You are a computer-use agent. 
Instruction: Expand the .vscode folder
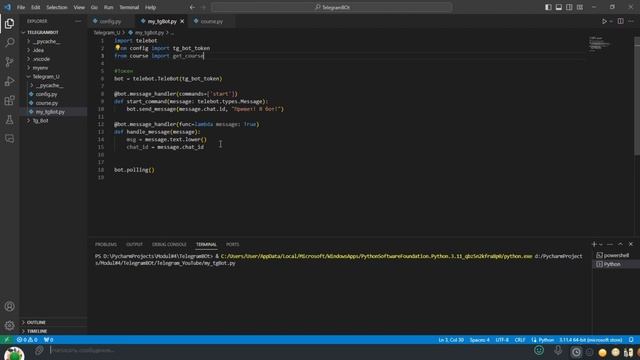click(x=41, y=59)
